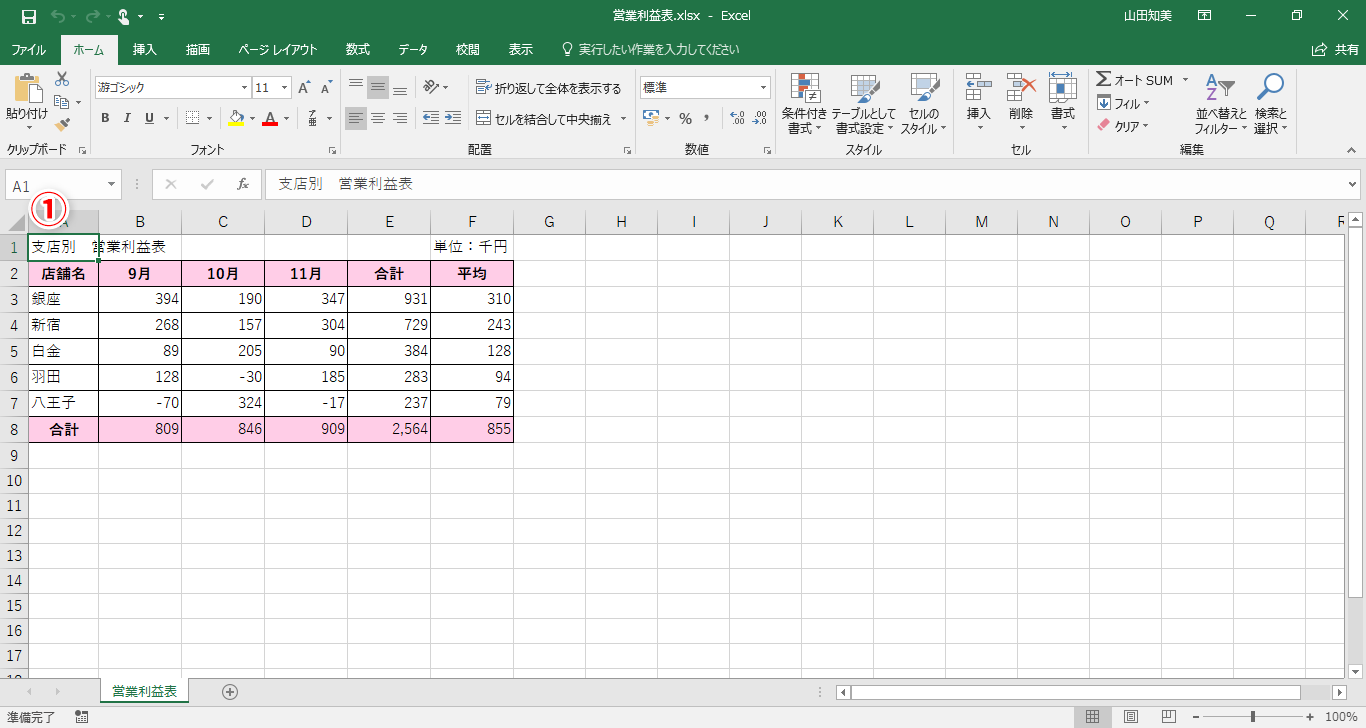Screen dimensions: 1366x728
Task: Switch to the 挿入 ribbon tab
Action: [x=145, y=50]
